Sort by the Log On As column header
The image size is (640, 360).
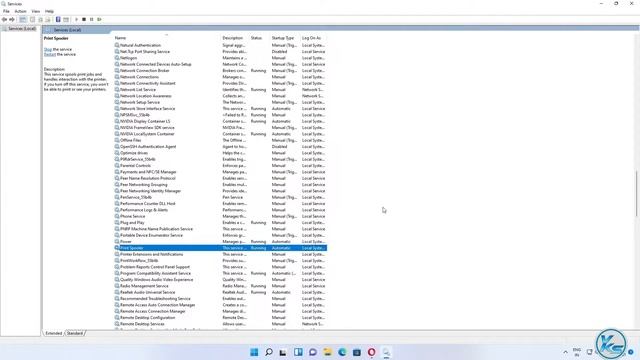[x=313, y=38]
